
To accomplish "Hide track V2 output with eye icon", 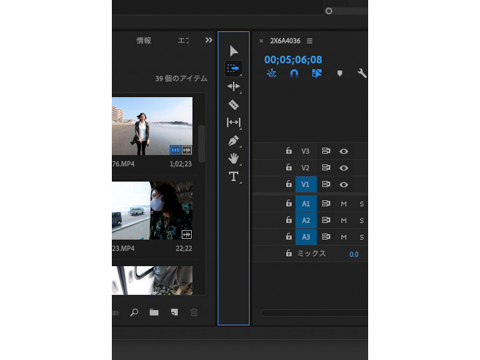I will click(x=344, y=168).
